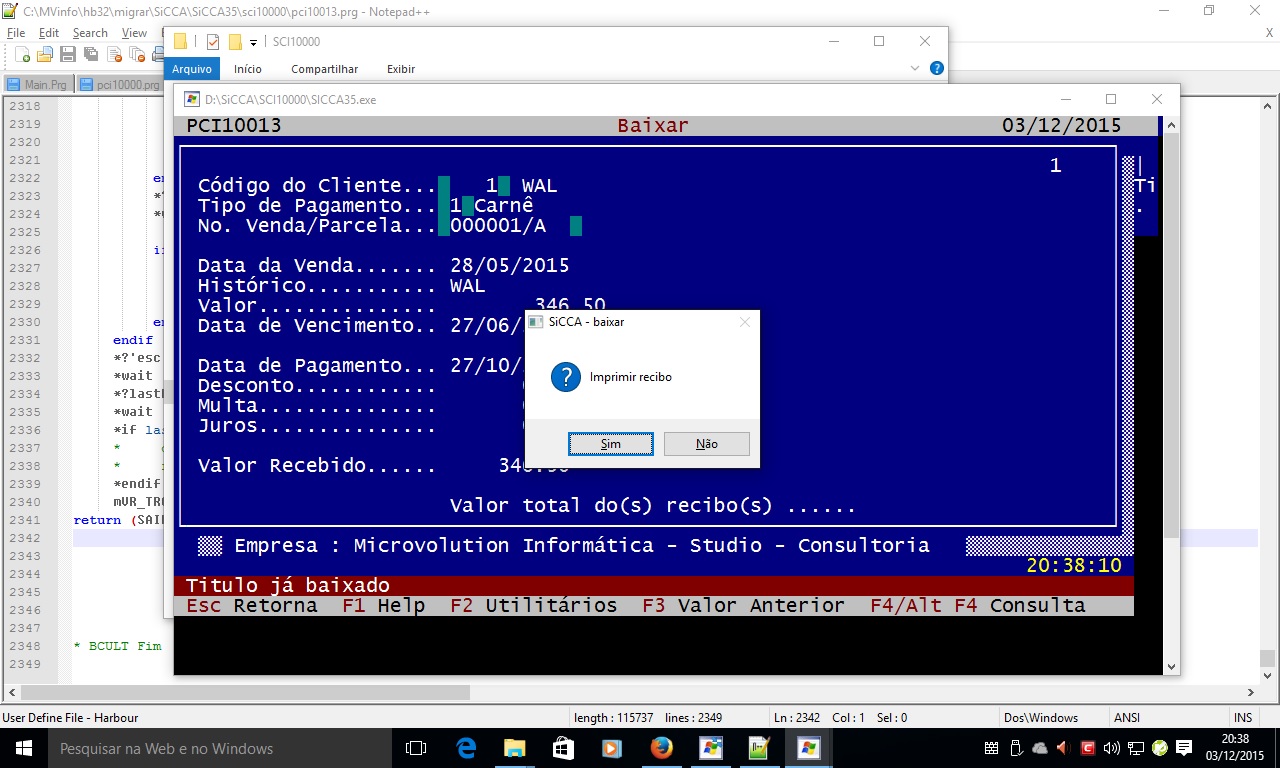Image resolution: width=1280 pixels, height=768 pixels.
Task: Click the New file icon in Notepad++
Action: coord(22,54)
